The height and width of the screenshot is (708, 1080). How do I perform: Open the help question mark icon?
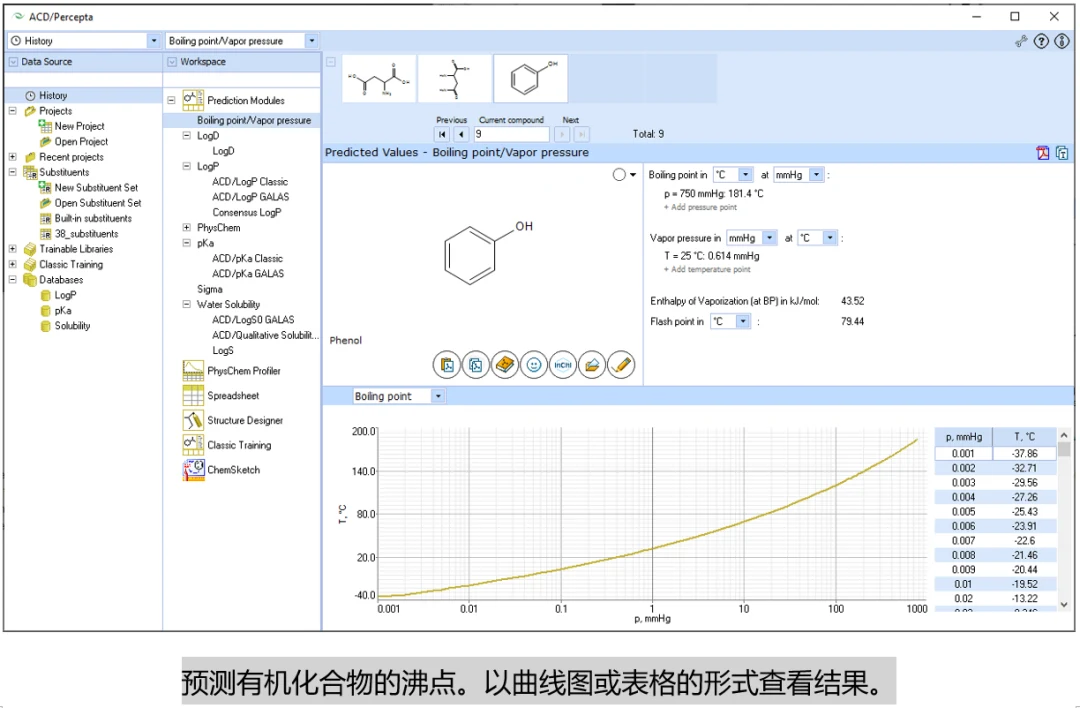pyautogui.click(x=1041, y=41)
